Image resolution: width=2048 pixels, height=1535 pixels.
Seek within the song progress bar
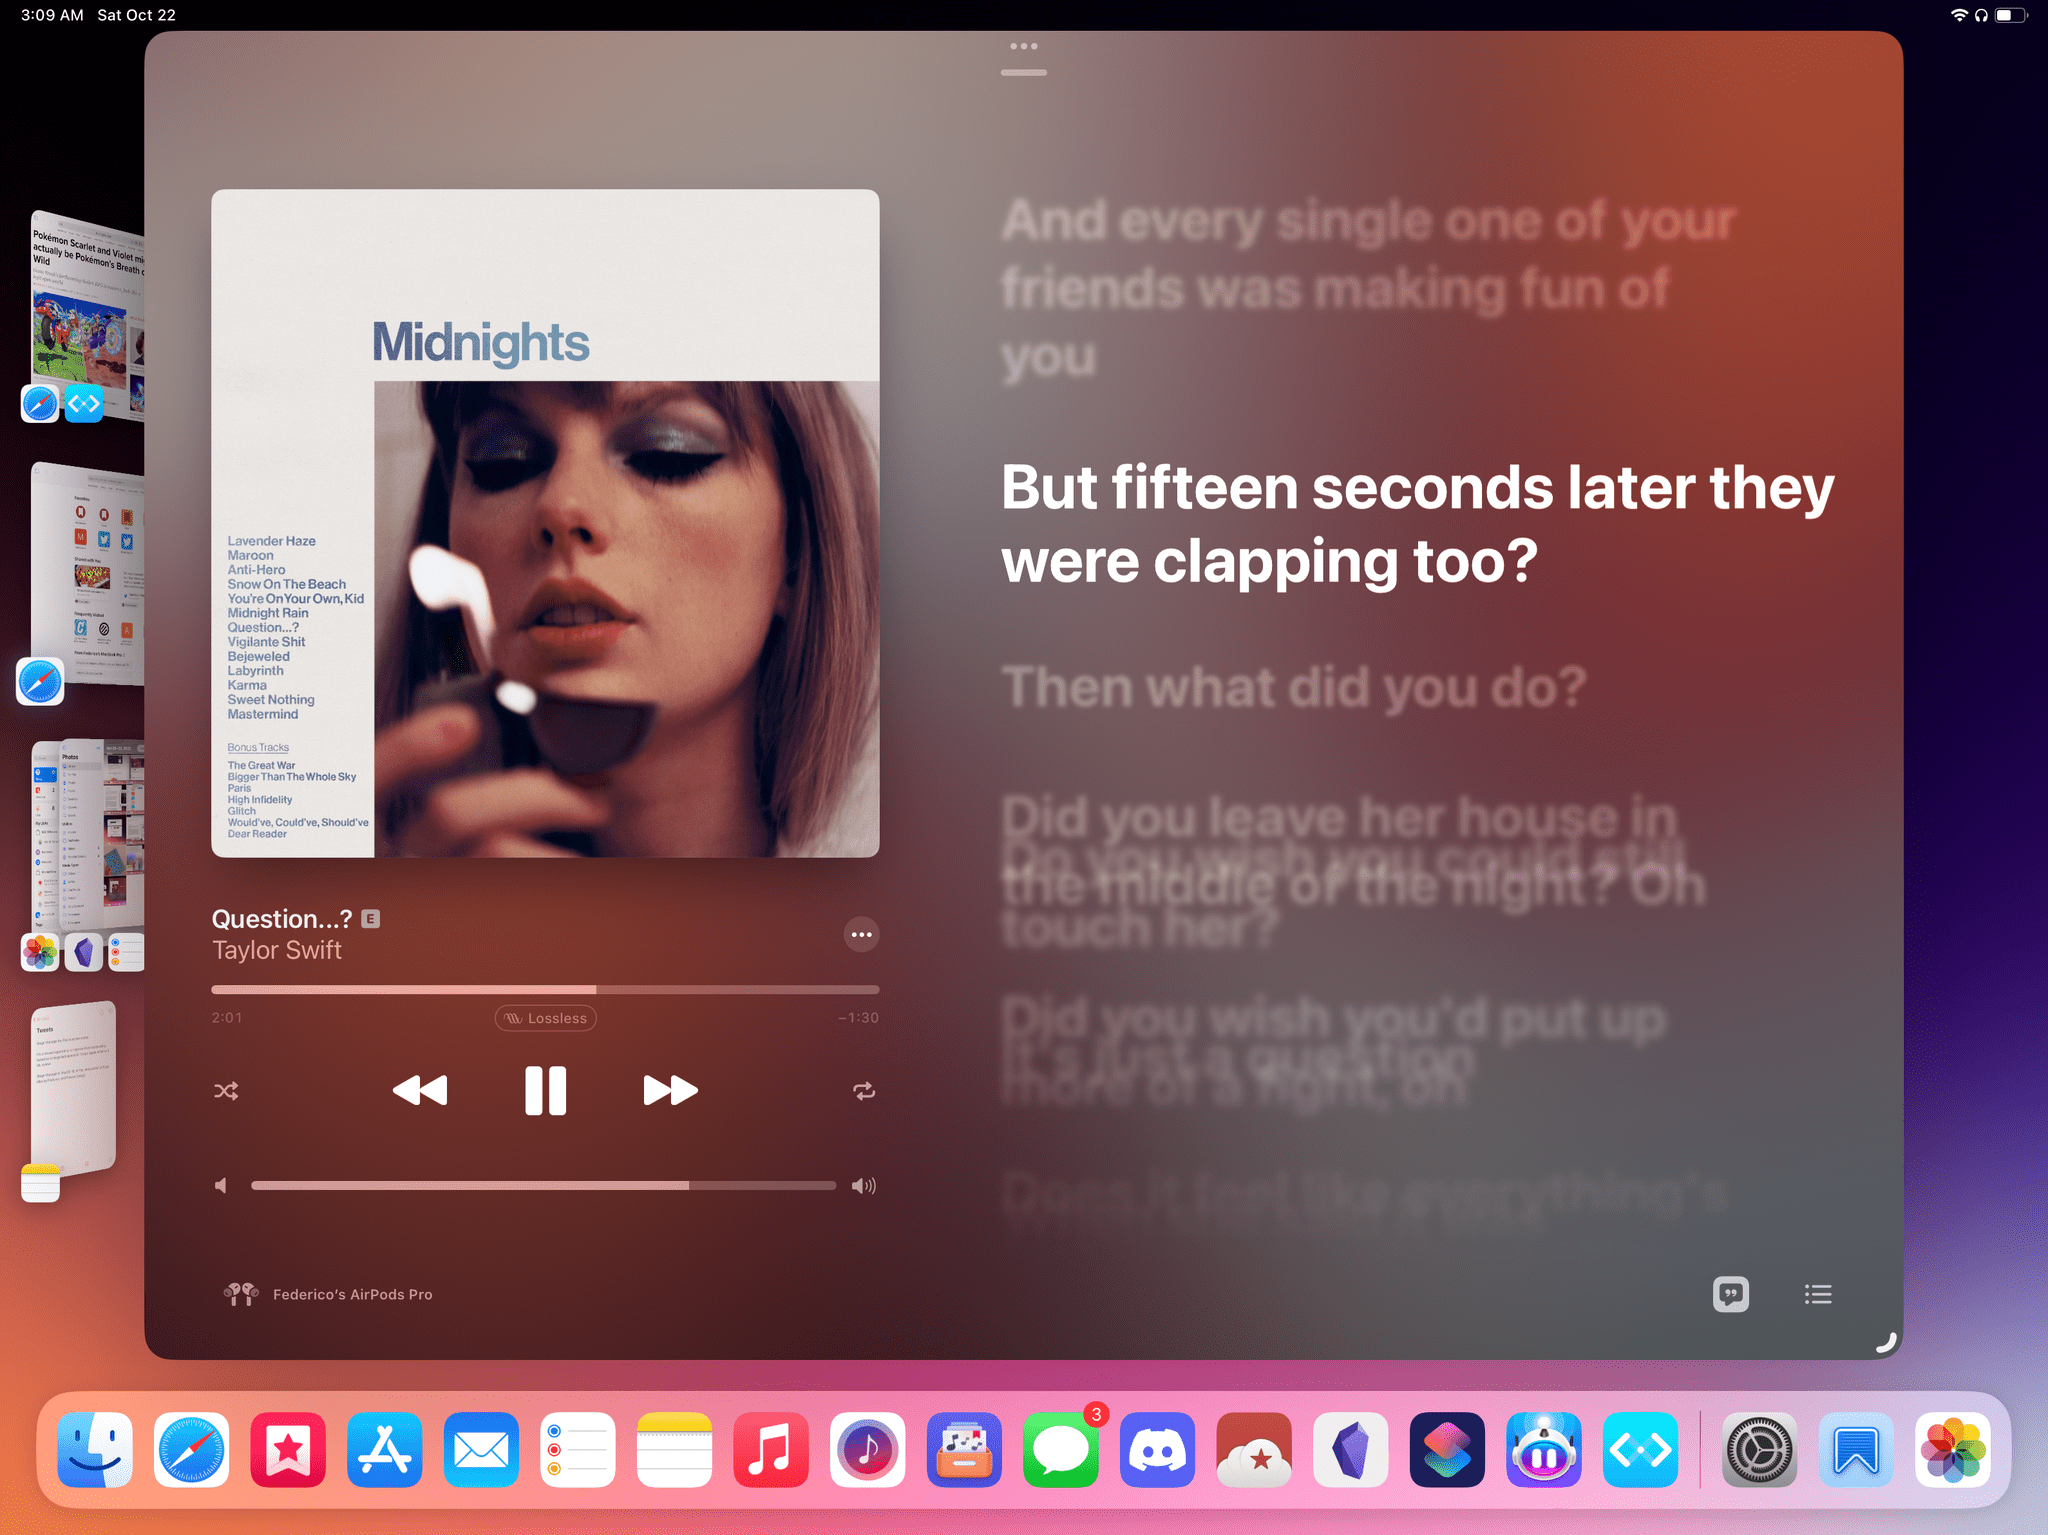click(x=545, y=990)
